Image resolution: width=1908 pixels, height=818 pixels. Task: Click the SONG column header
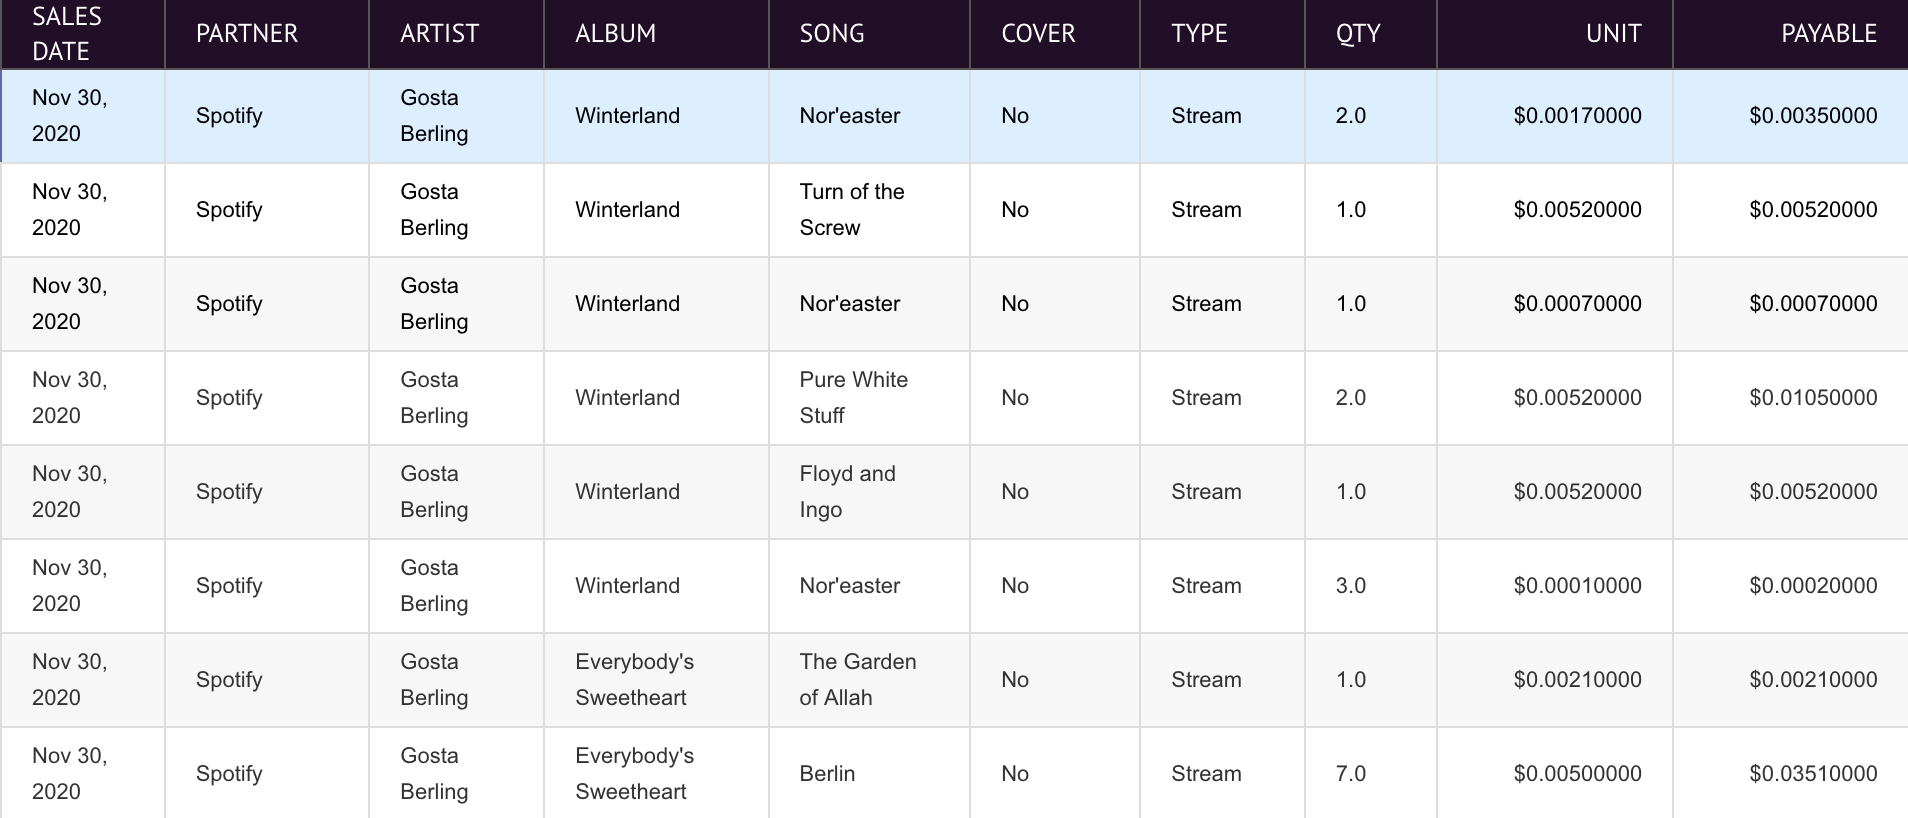pyautogui.click(x=869, y=34)
